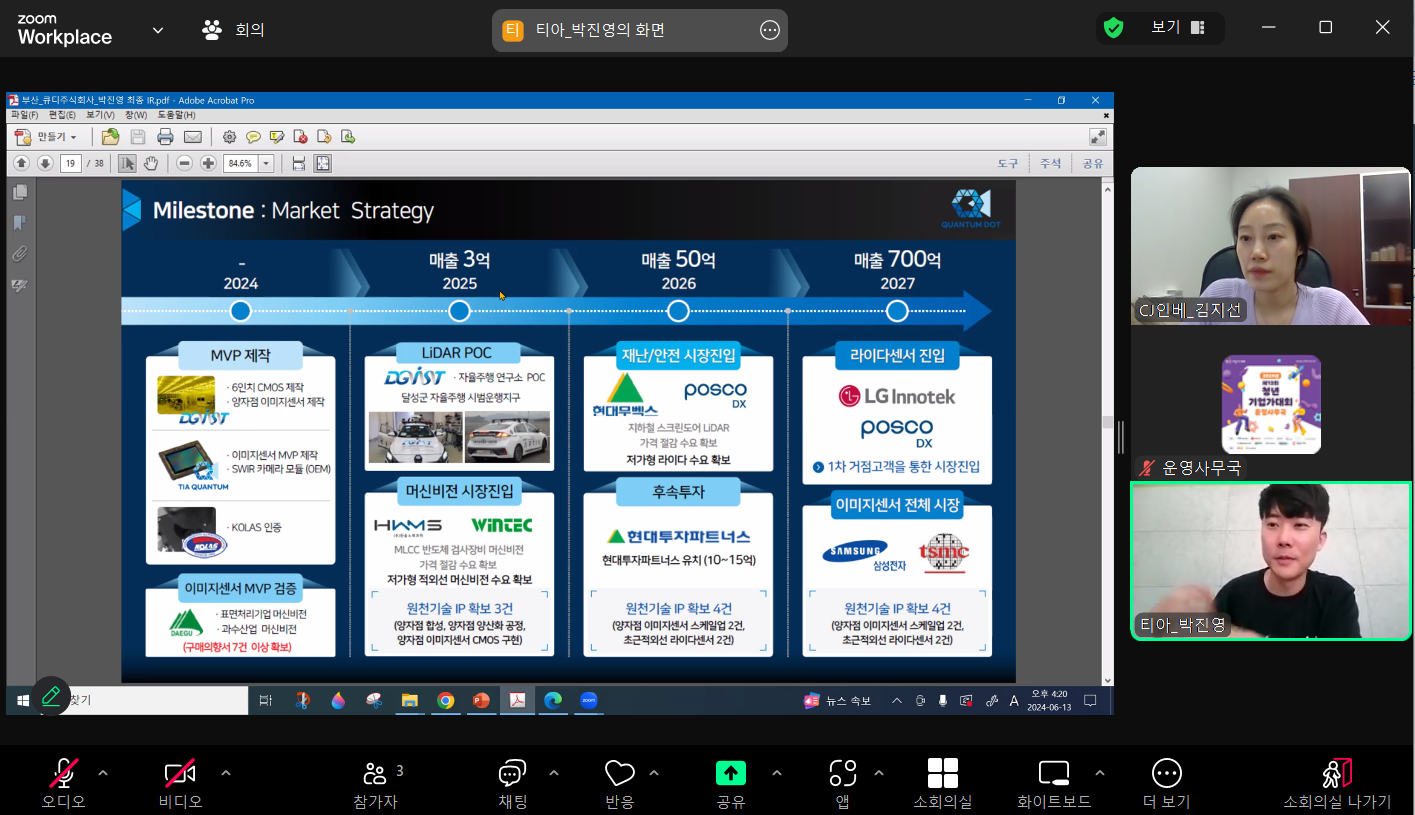Open the 앱 apps button
The width and height of the screenshot is (1415, 815).
tap(843, 783)
